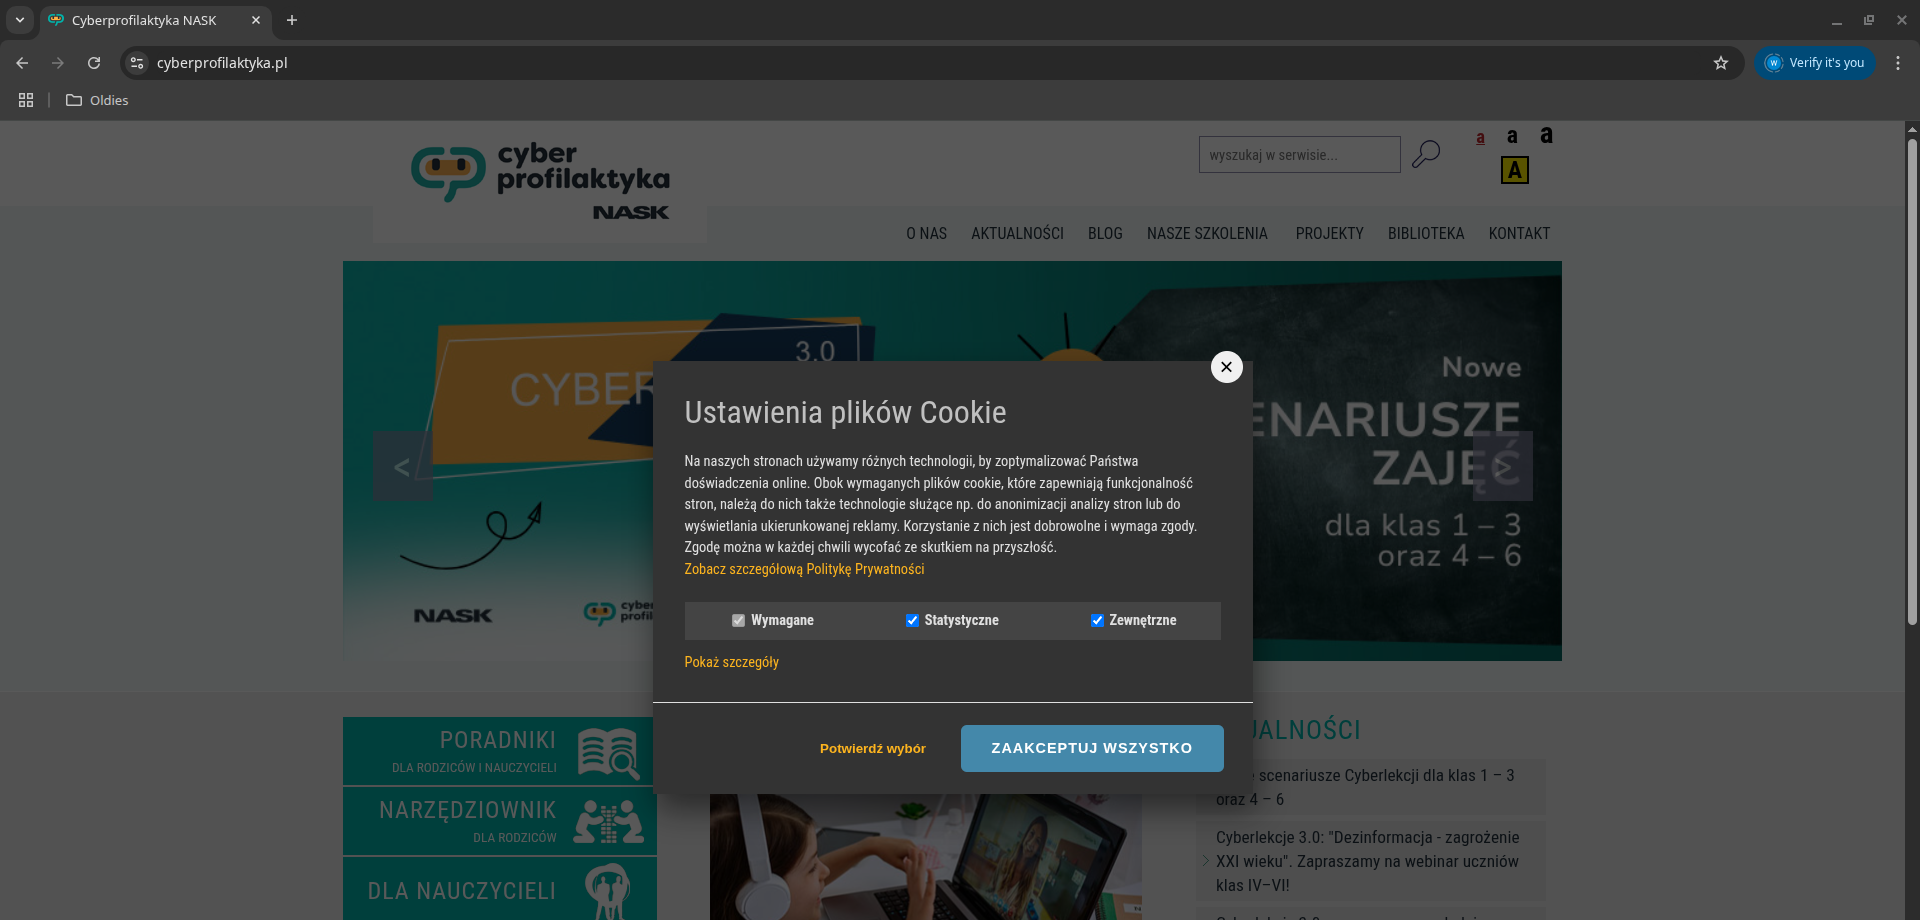Viewport: 1920px width, 920px height.
Task: Select the smallest red font size 'a'
Action: click(x=1480, y=138)
